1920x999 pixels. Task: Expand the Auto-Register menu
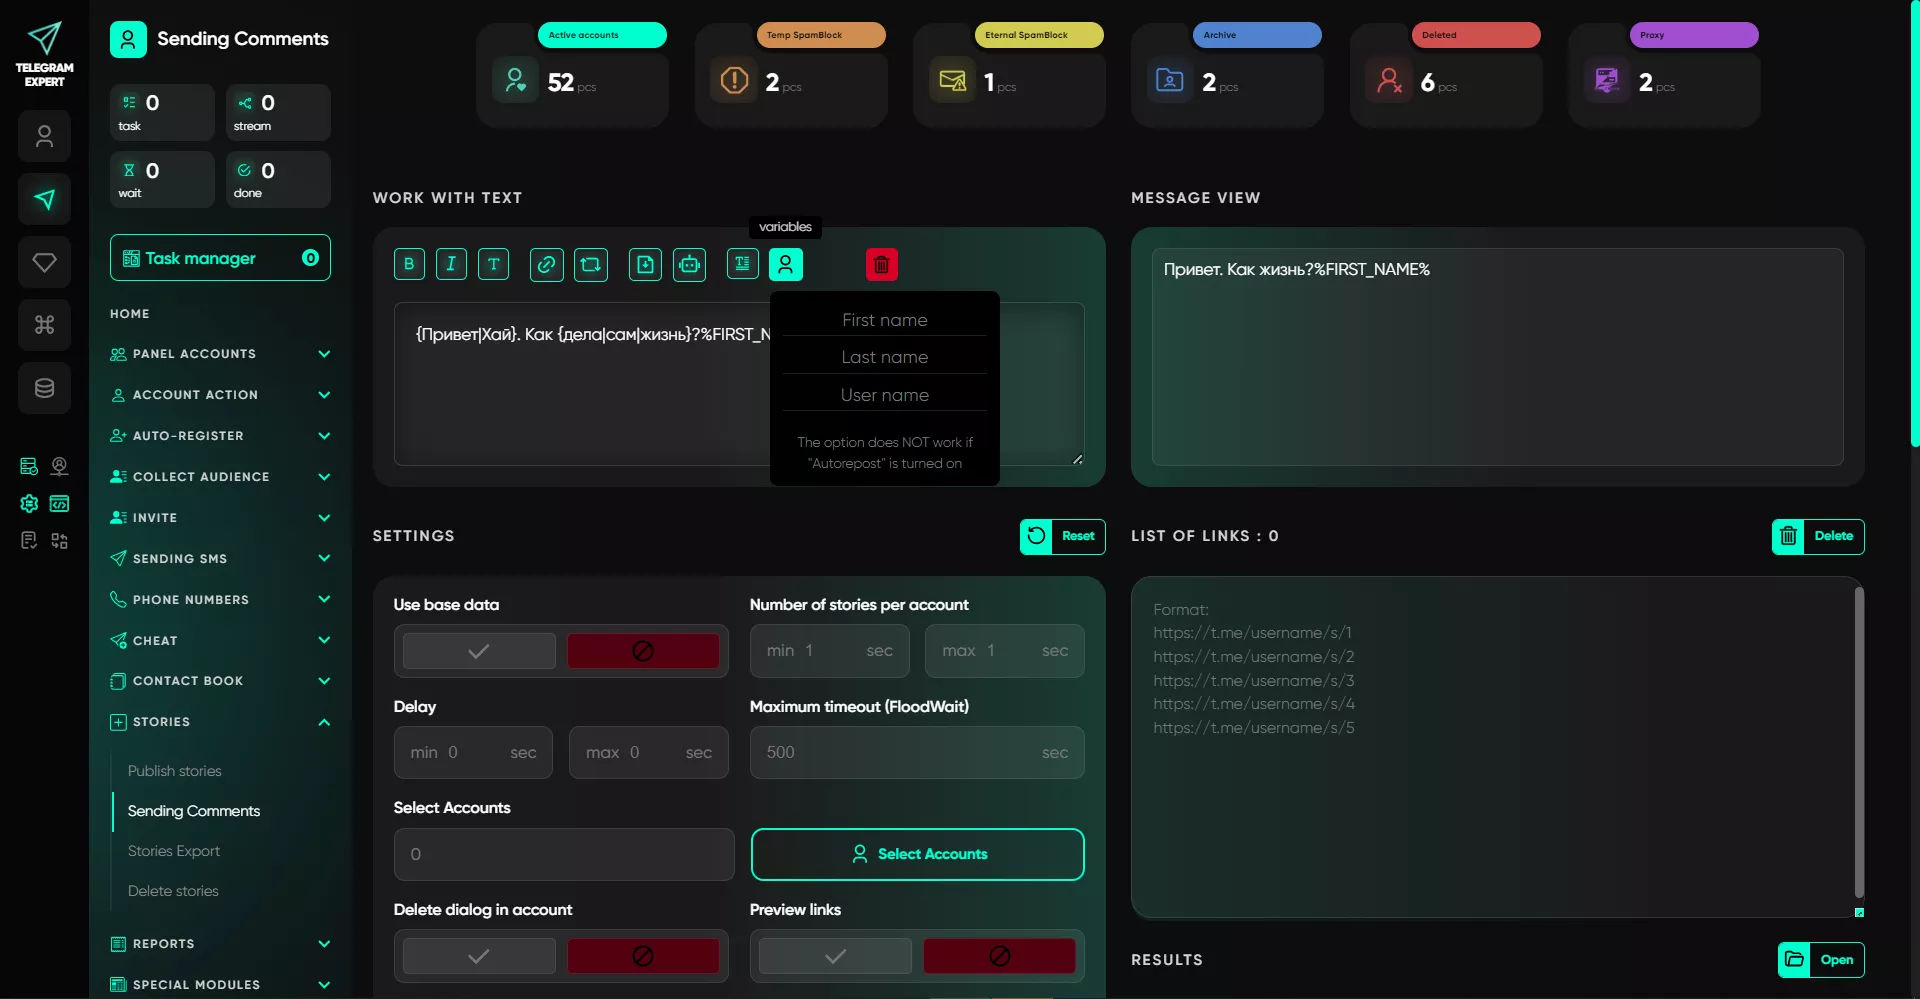pyautogui.click(x=220, y=436)
